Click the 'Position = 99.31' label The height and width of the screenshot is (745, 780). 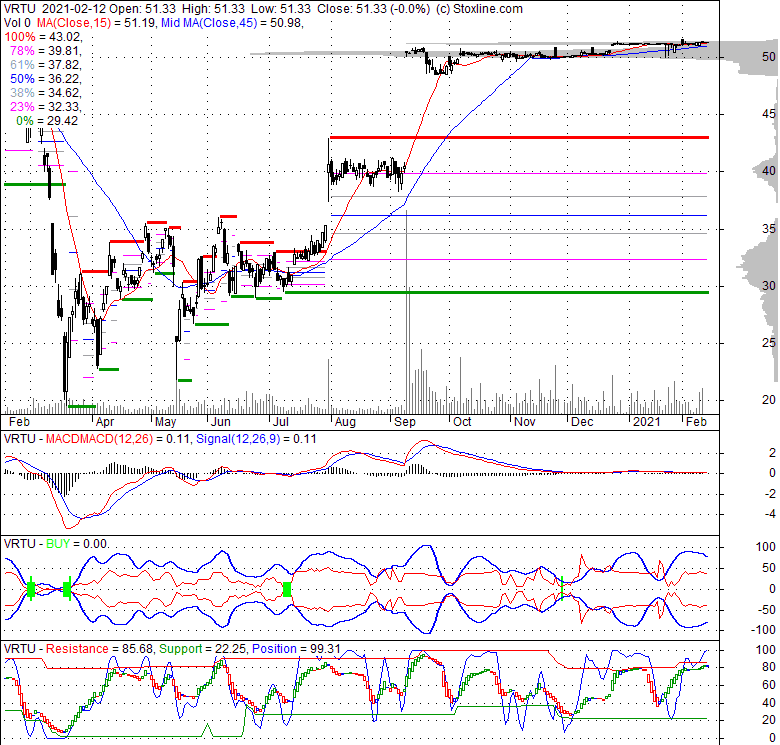click(x=296, y=649)
